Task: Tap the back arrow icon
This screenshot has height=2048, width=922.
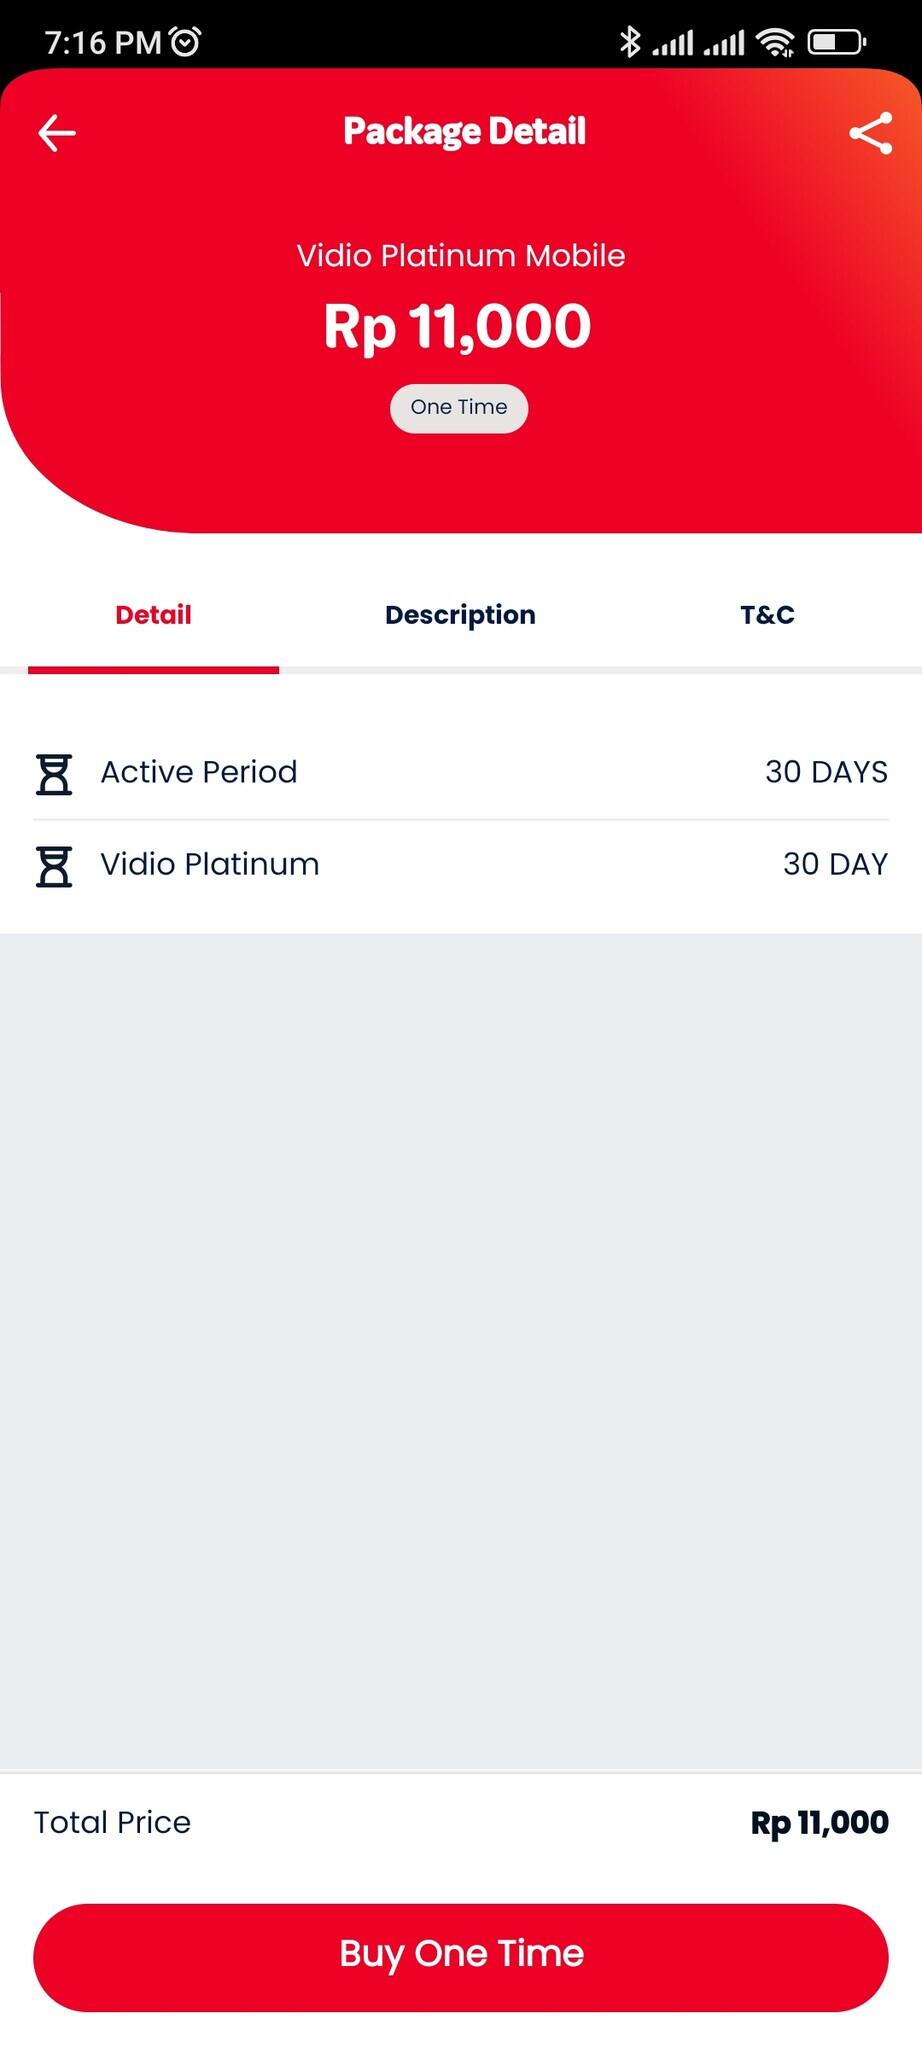Action: coord(57,133)
